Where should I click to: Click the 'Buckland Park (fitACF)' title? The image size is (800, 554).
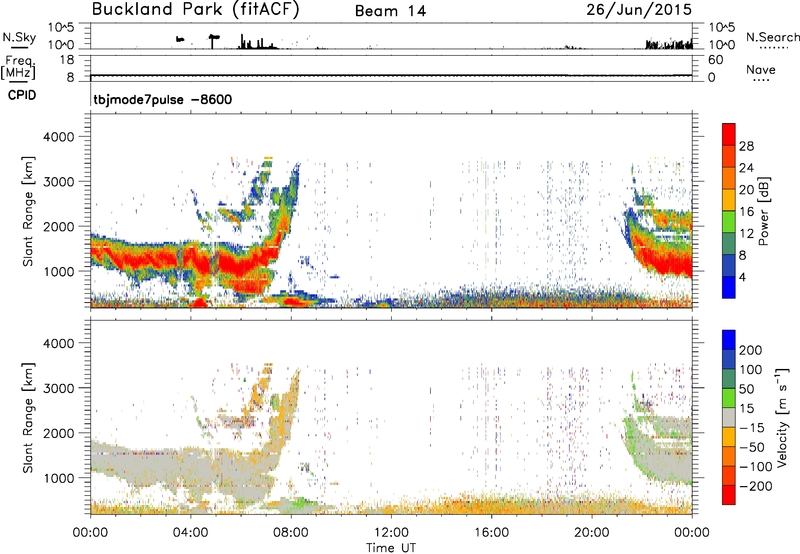pyautogui.click(x=195, y=10)
